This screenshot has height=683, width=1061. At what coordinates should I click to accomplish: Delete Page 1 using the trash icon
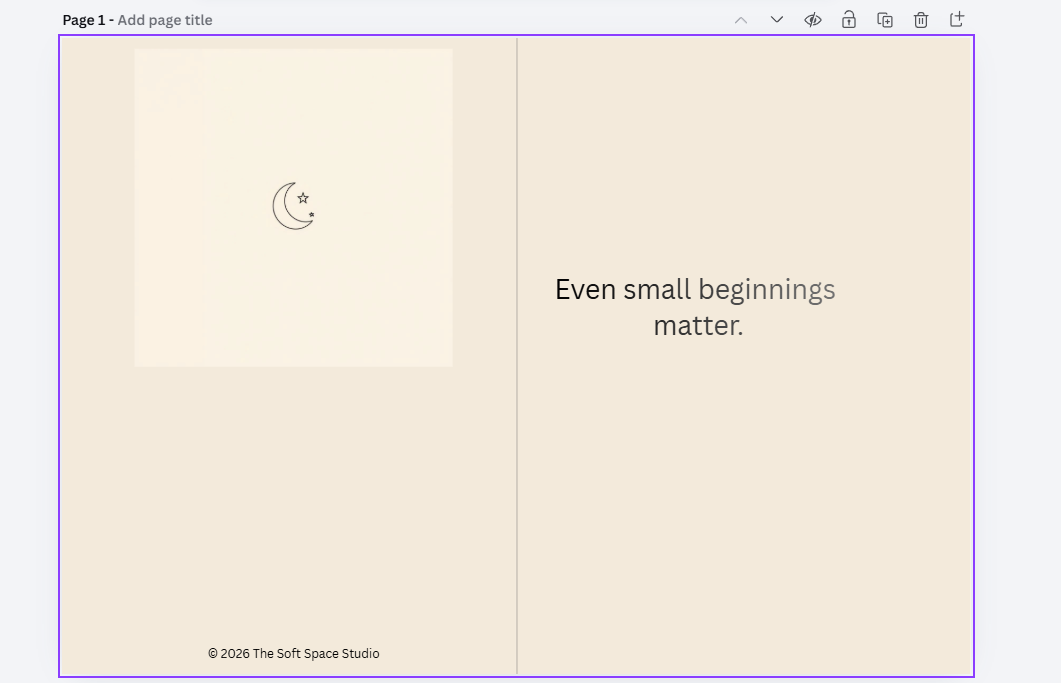tap(920, 19)
